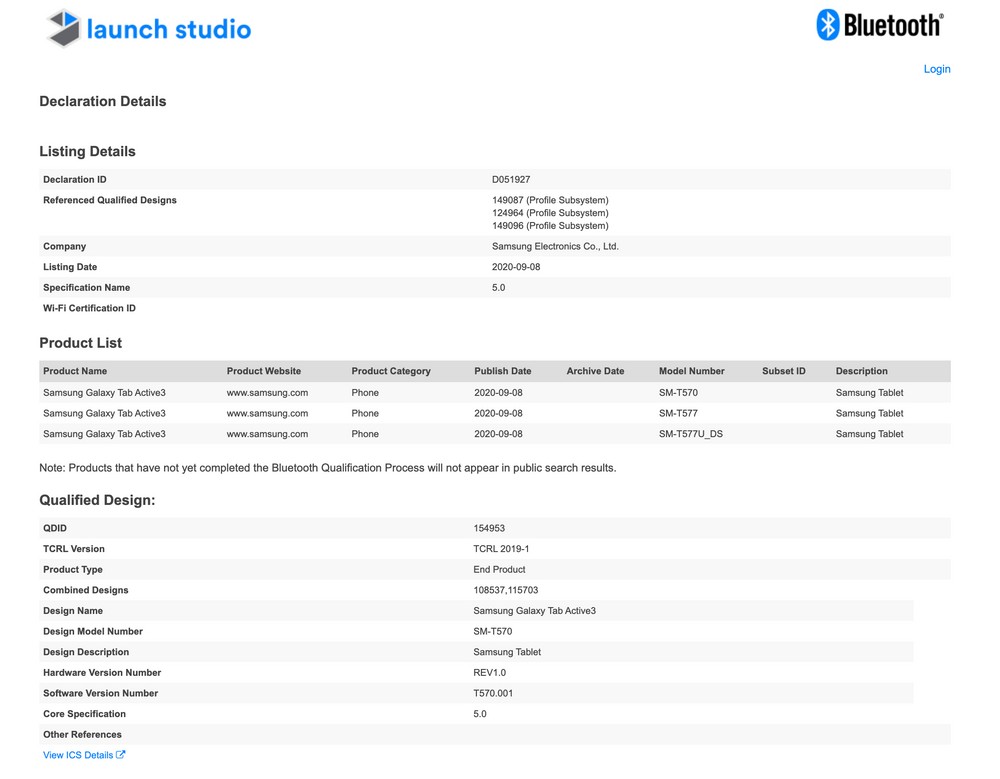
Task: Click the launch studio logo icon
Action: (x=64, y=29)
